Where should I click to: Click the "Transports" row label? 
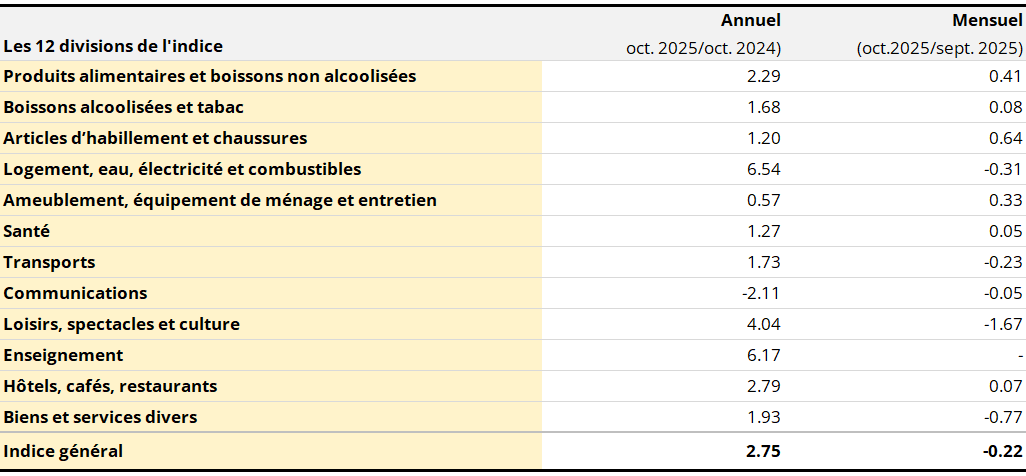50,262
